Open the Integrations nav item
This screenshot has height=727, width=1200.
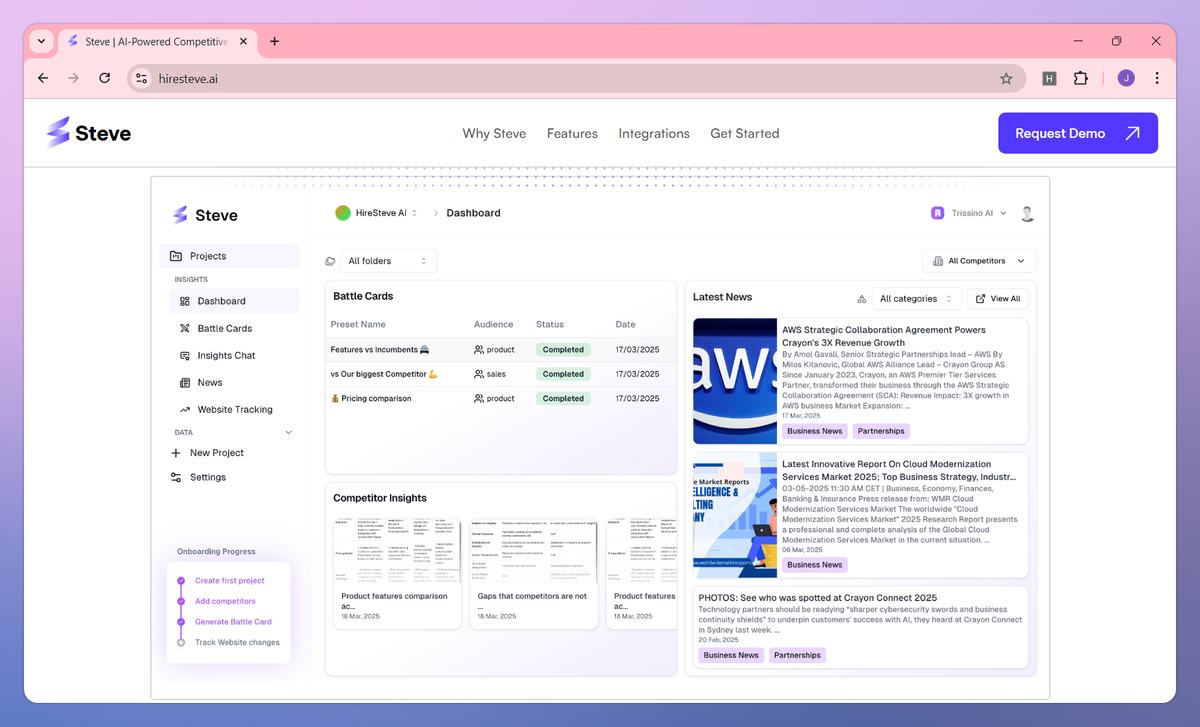click(654, 133)
